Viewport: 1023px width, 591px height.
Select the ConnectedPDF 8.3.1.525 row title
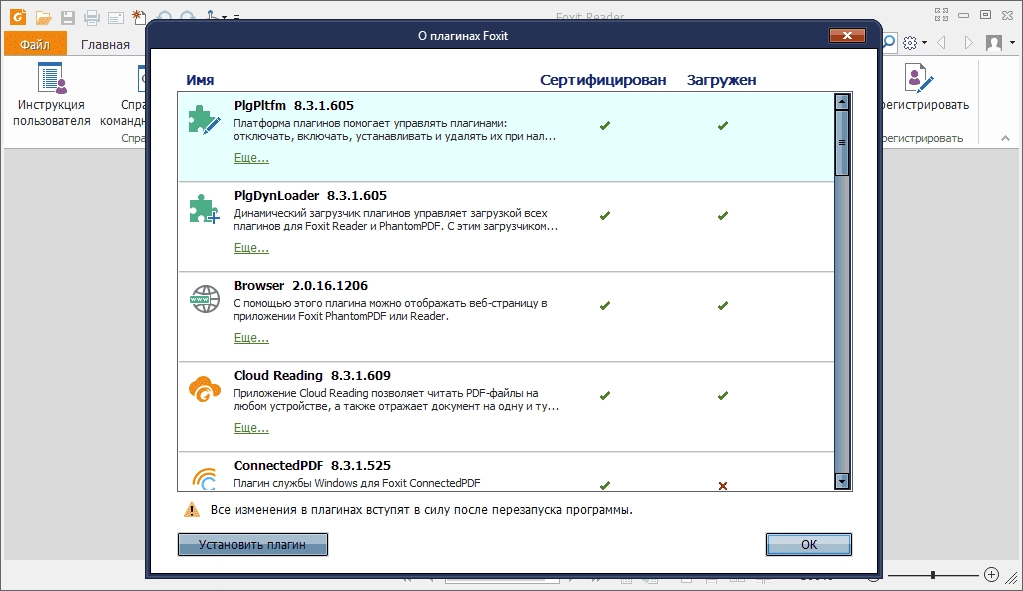point(312,466)
